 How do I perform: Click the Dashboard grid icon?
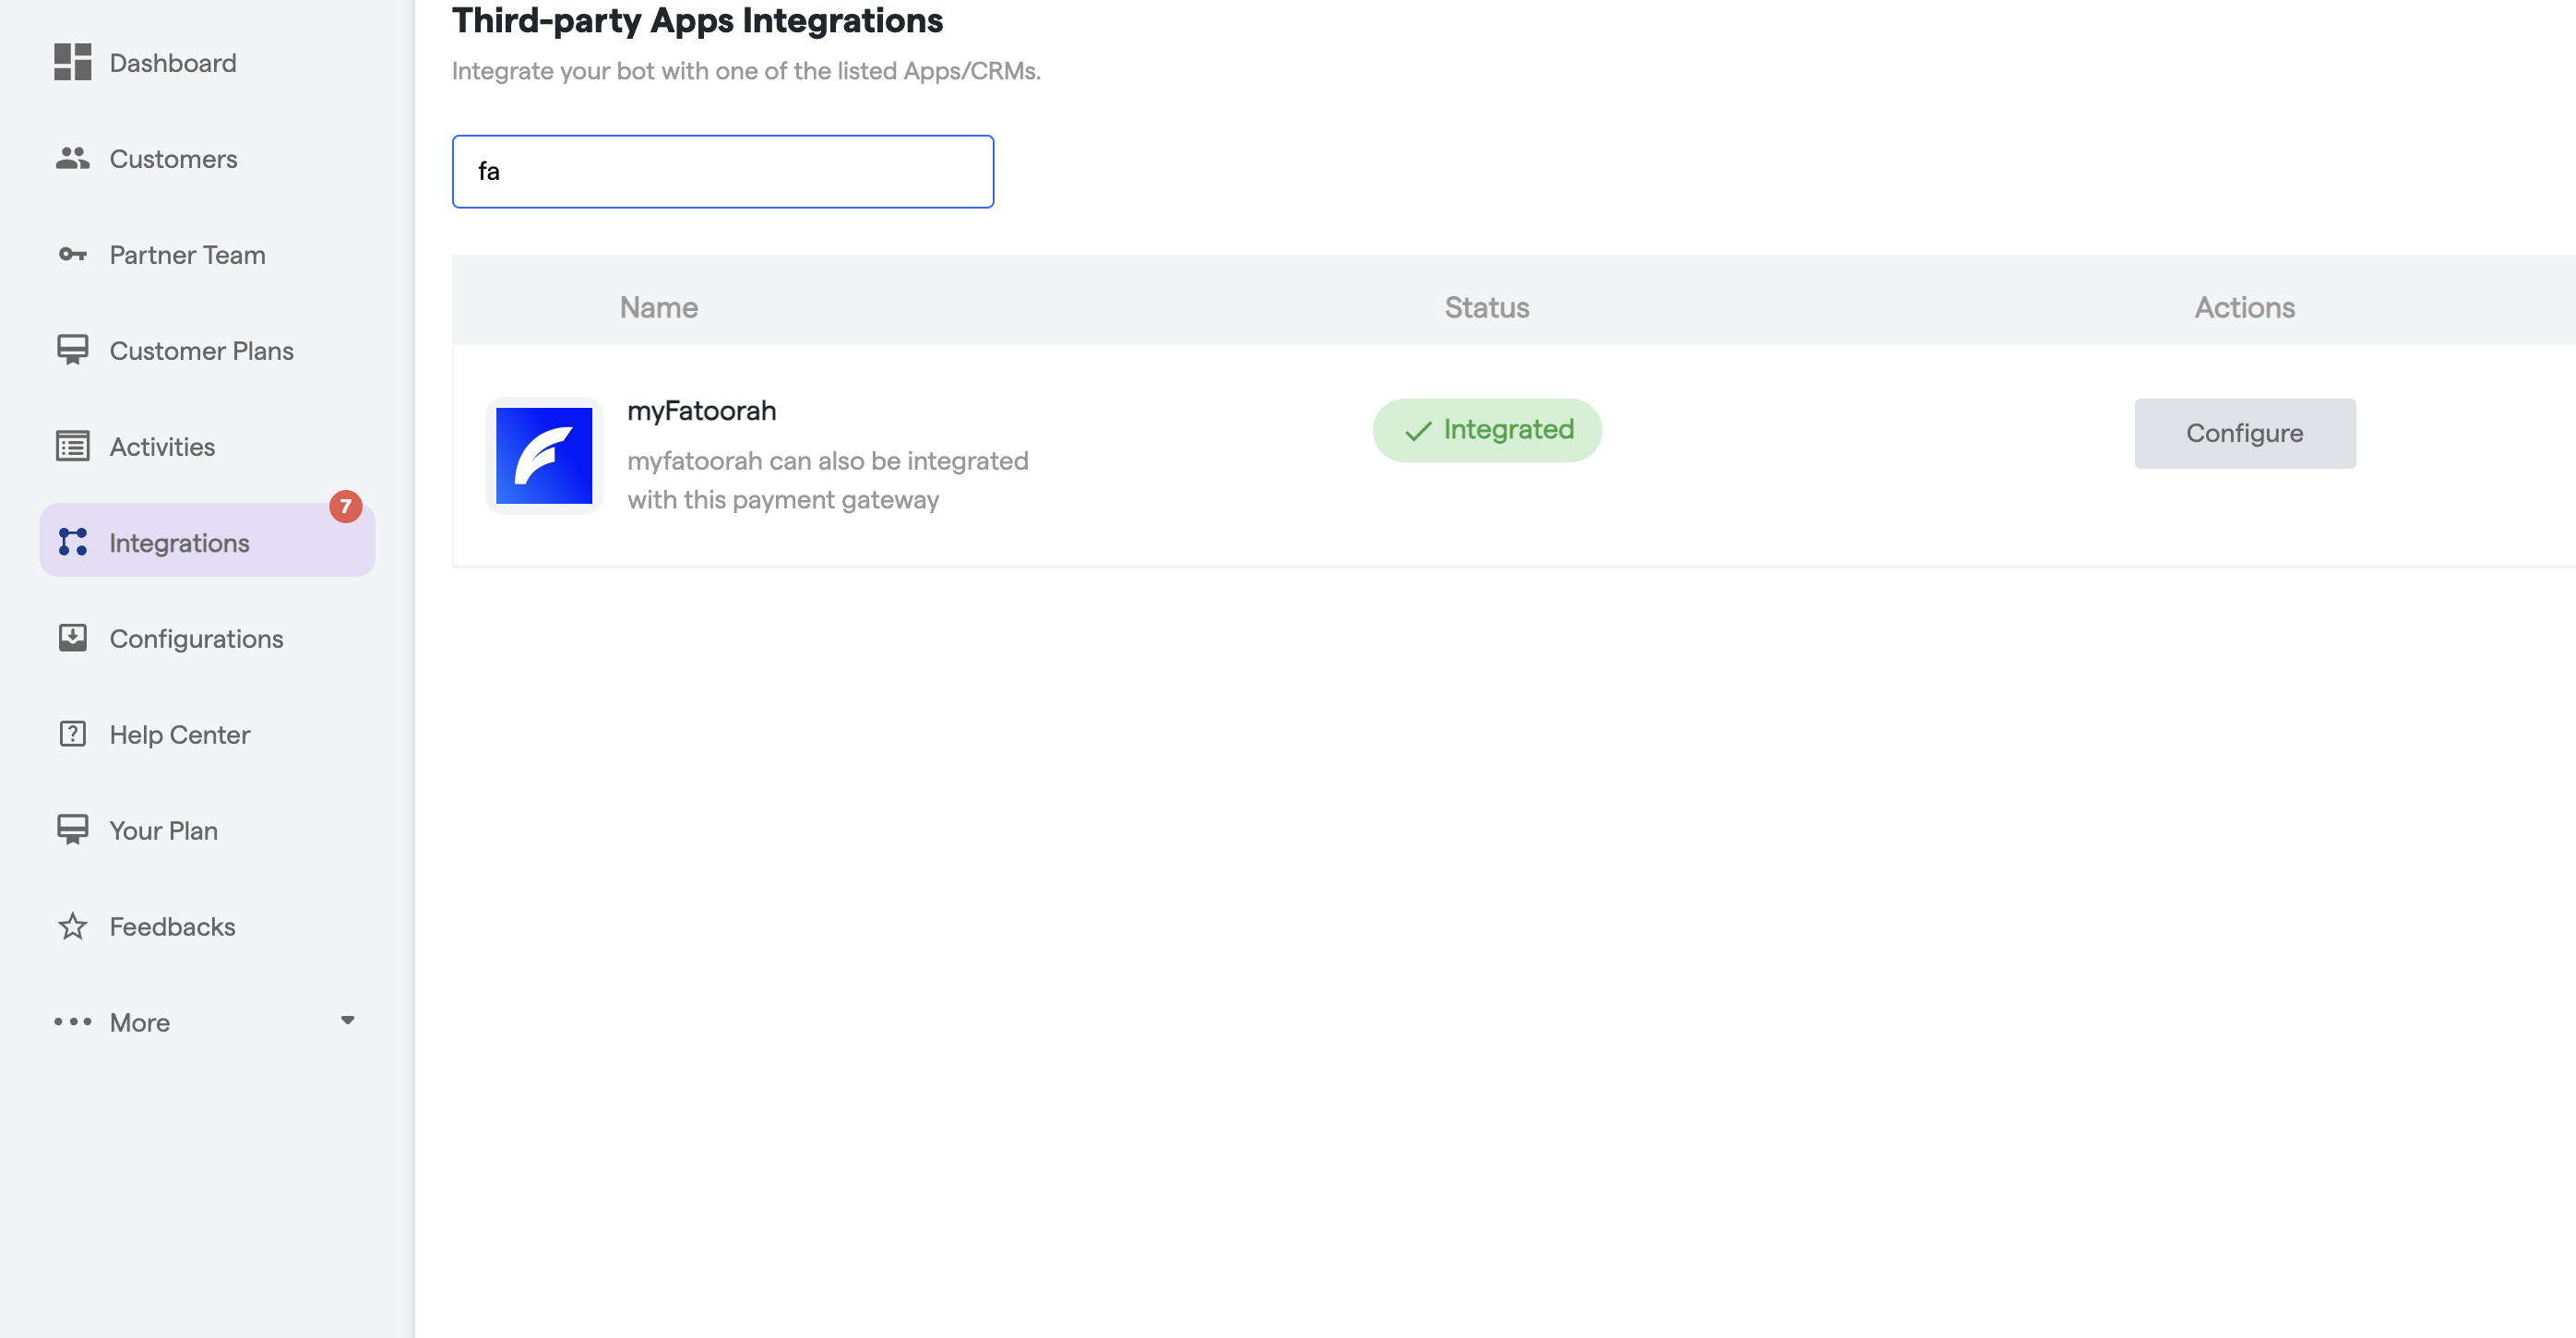point(72,62)
